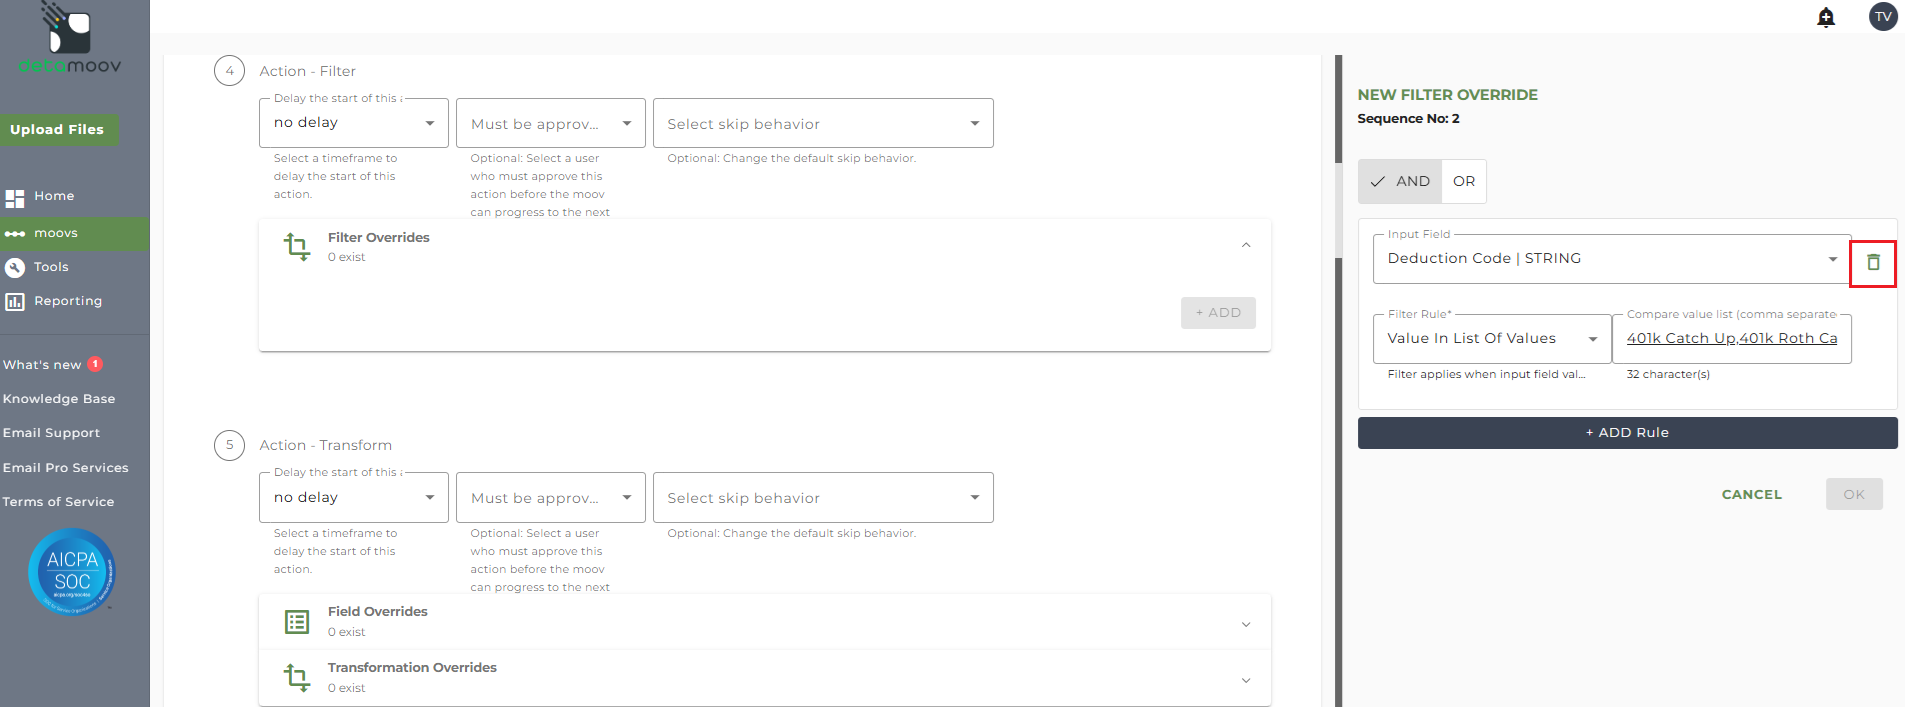Expand the Field Overrides section
This screenshot has width=1905, height=707.
point(1246,624)
